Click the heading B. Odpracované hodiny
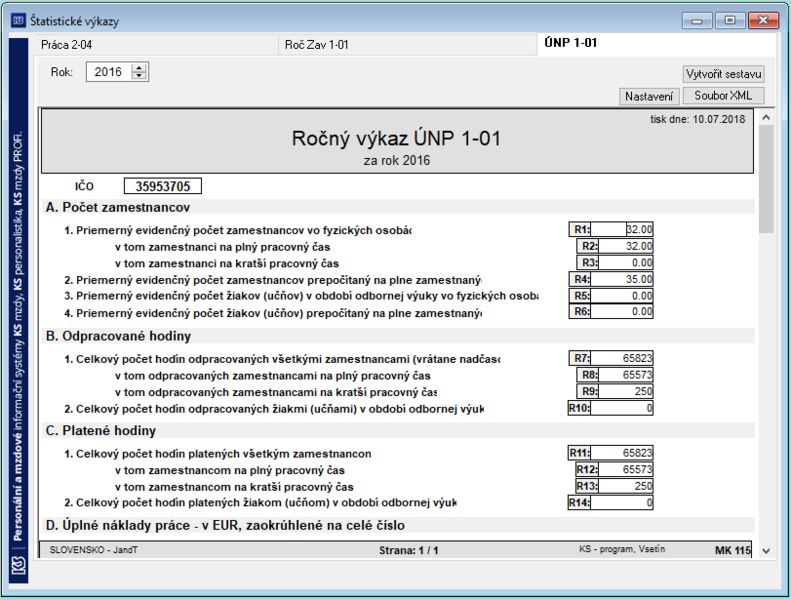 click(x=118, y=336)
